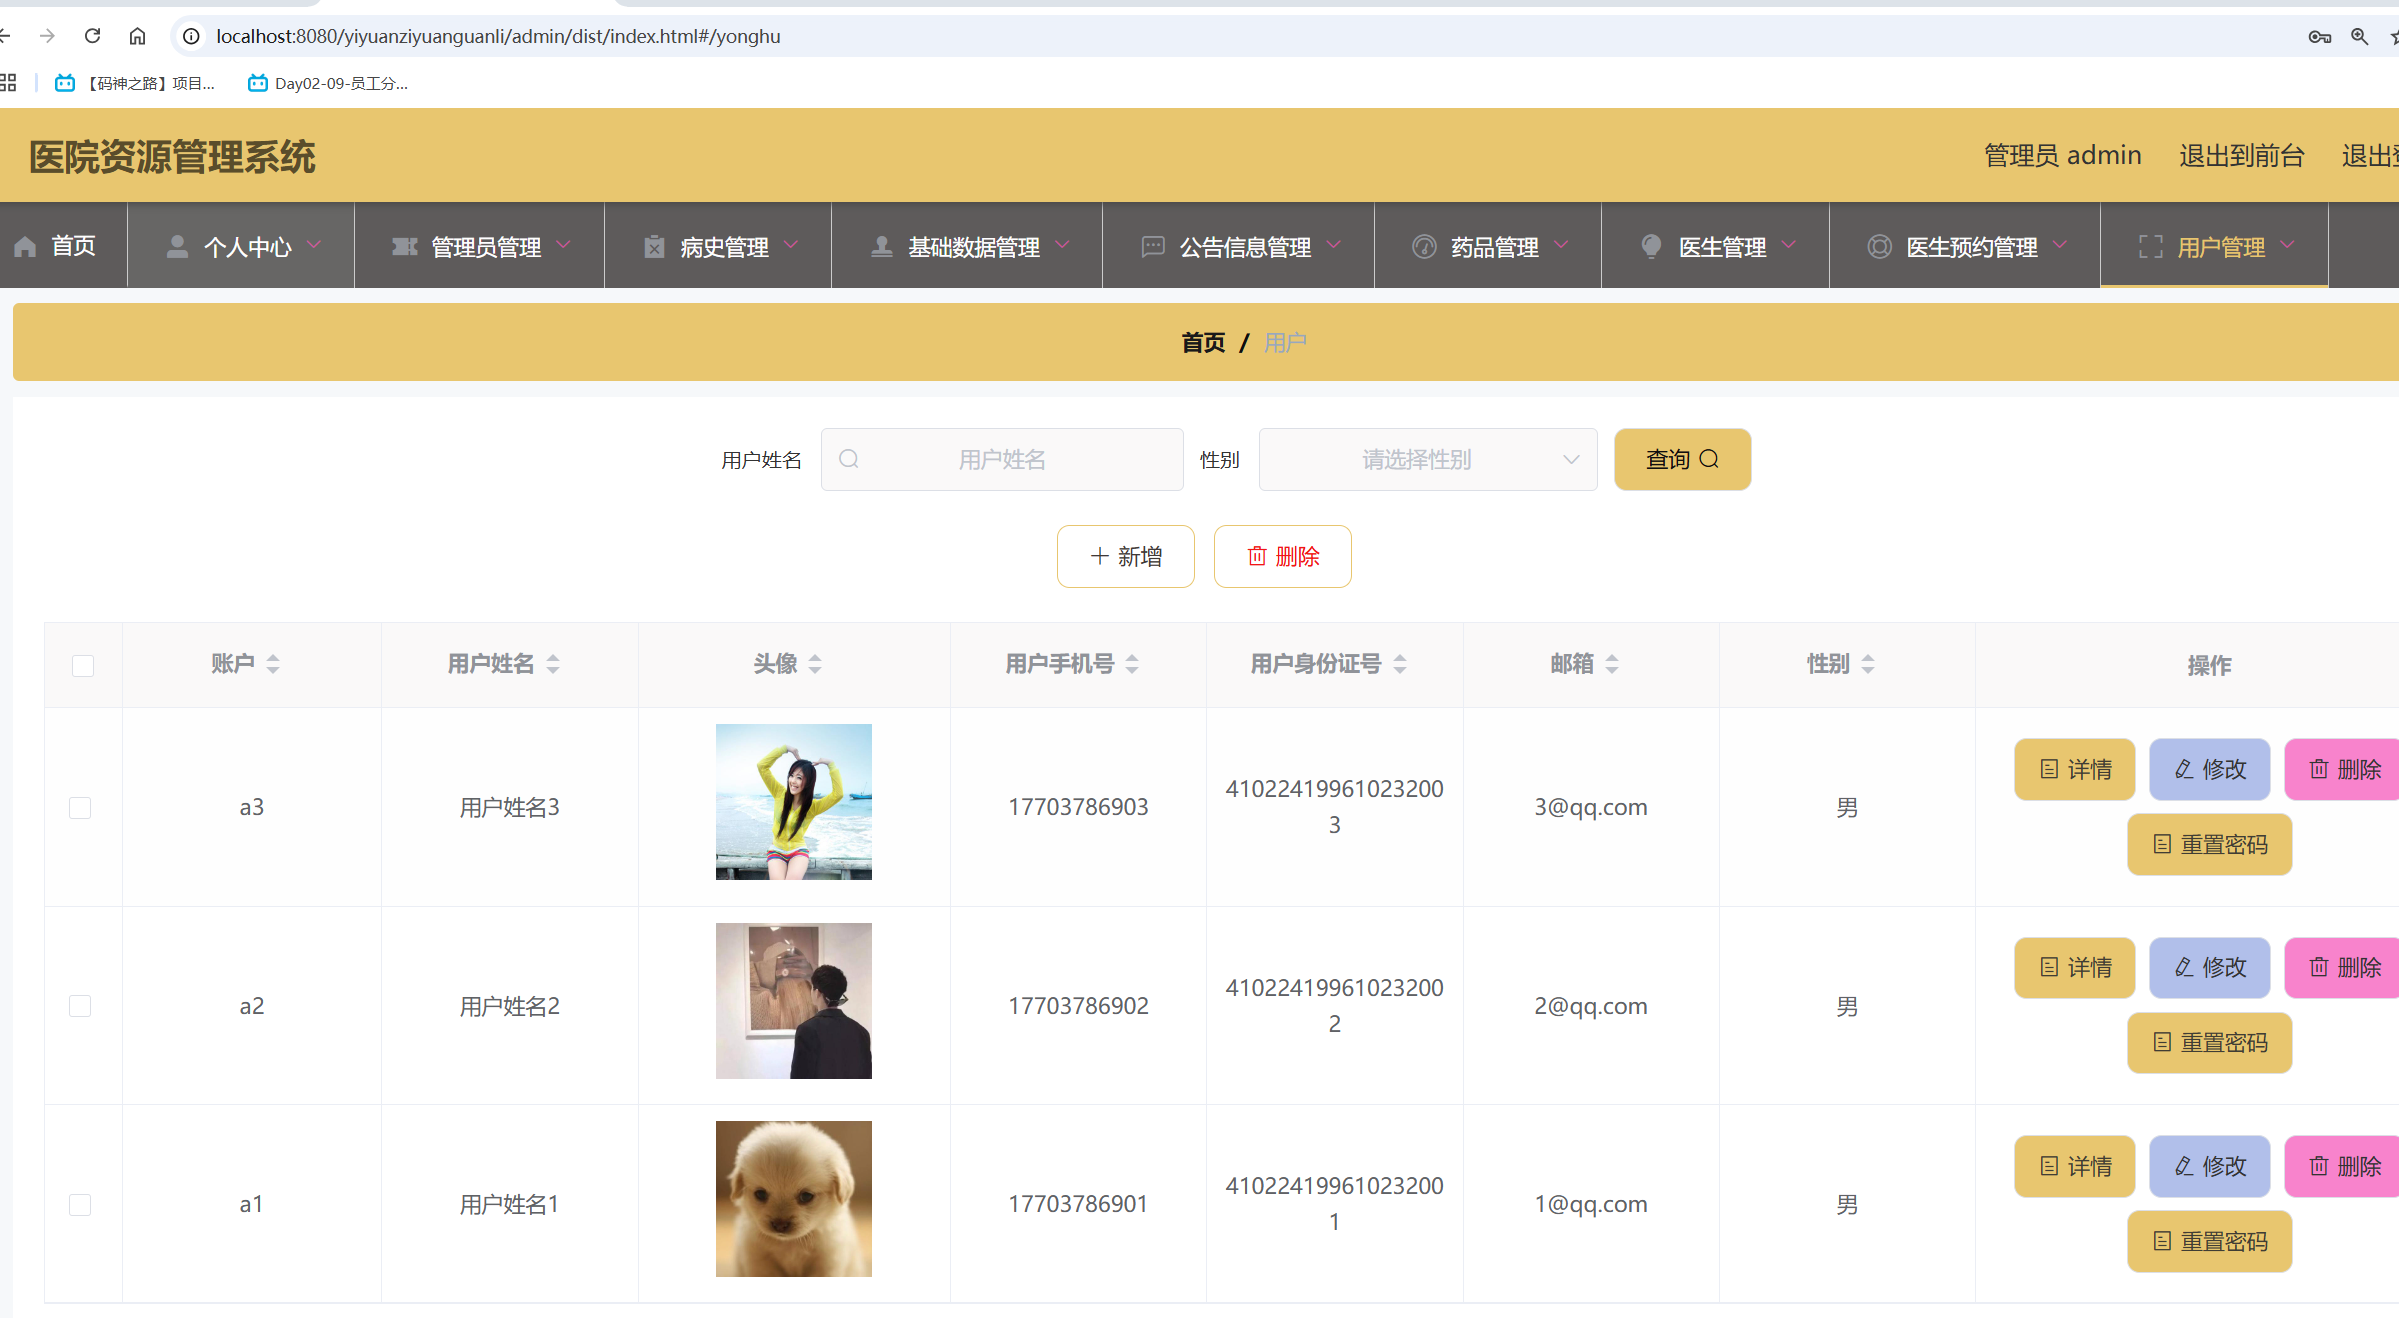Click 重置密码 for user a2
This screenshot has height=1318, width=2399.
point(2209,1043)
